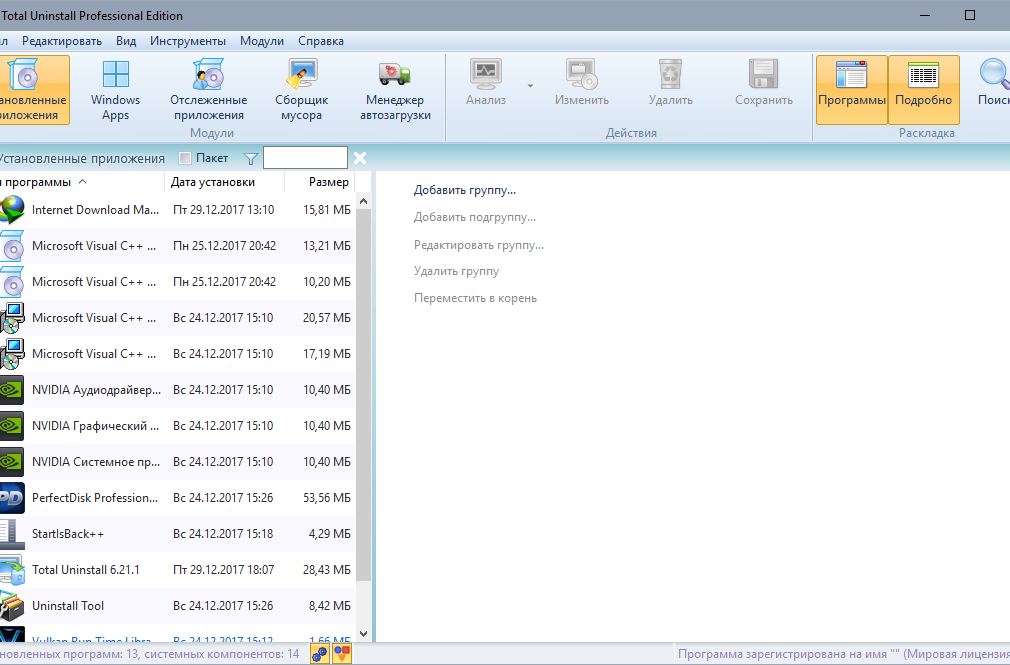
Task: Select the Microsoft Visual C++ 10,20 МБ icon
Action: pyautogui.click(x=12, y=282)
